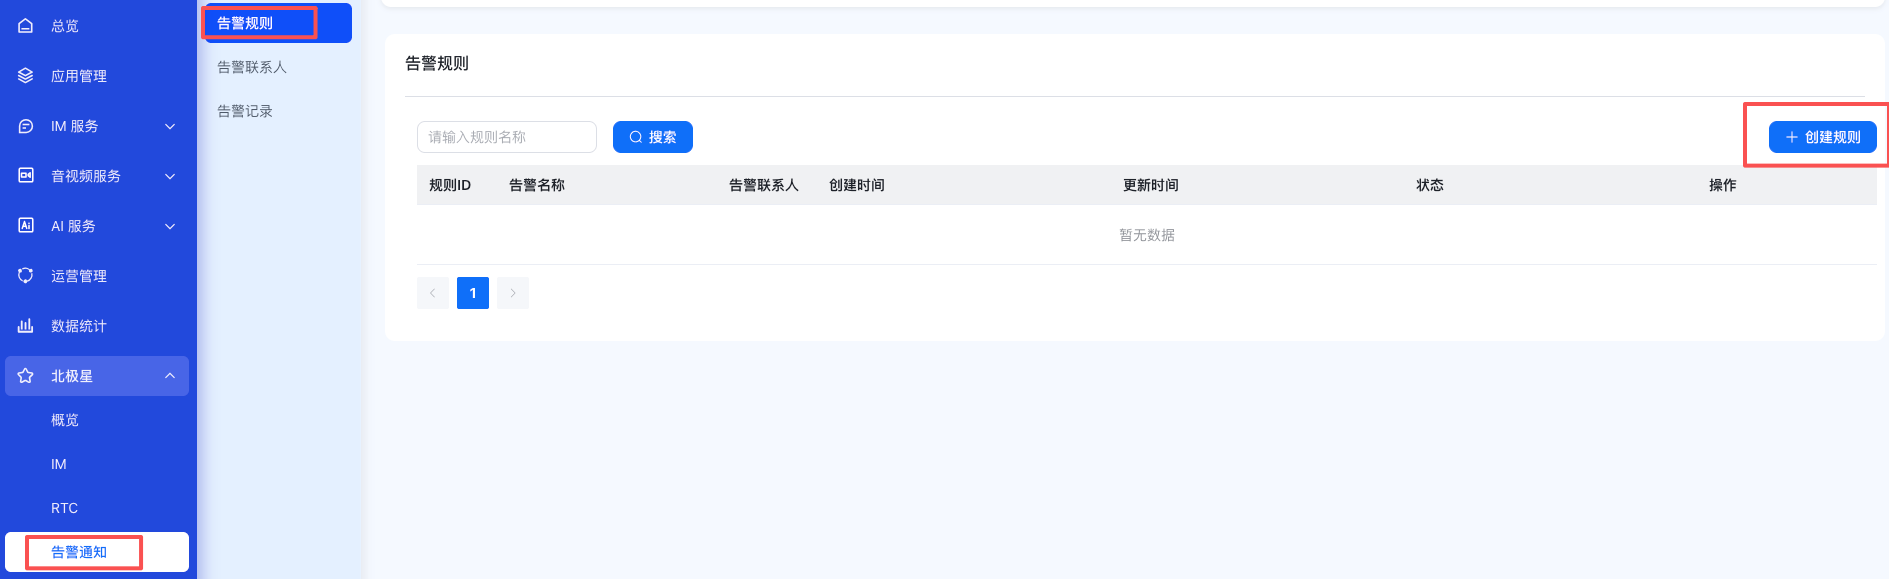Open the 告警记录 submenu item

[x=245, y=111]
